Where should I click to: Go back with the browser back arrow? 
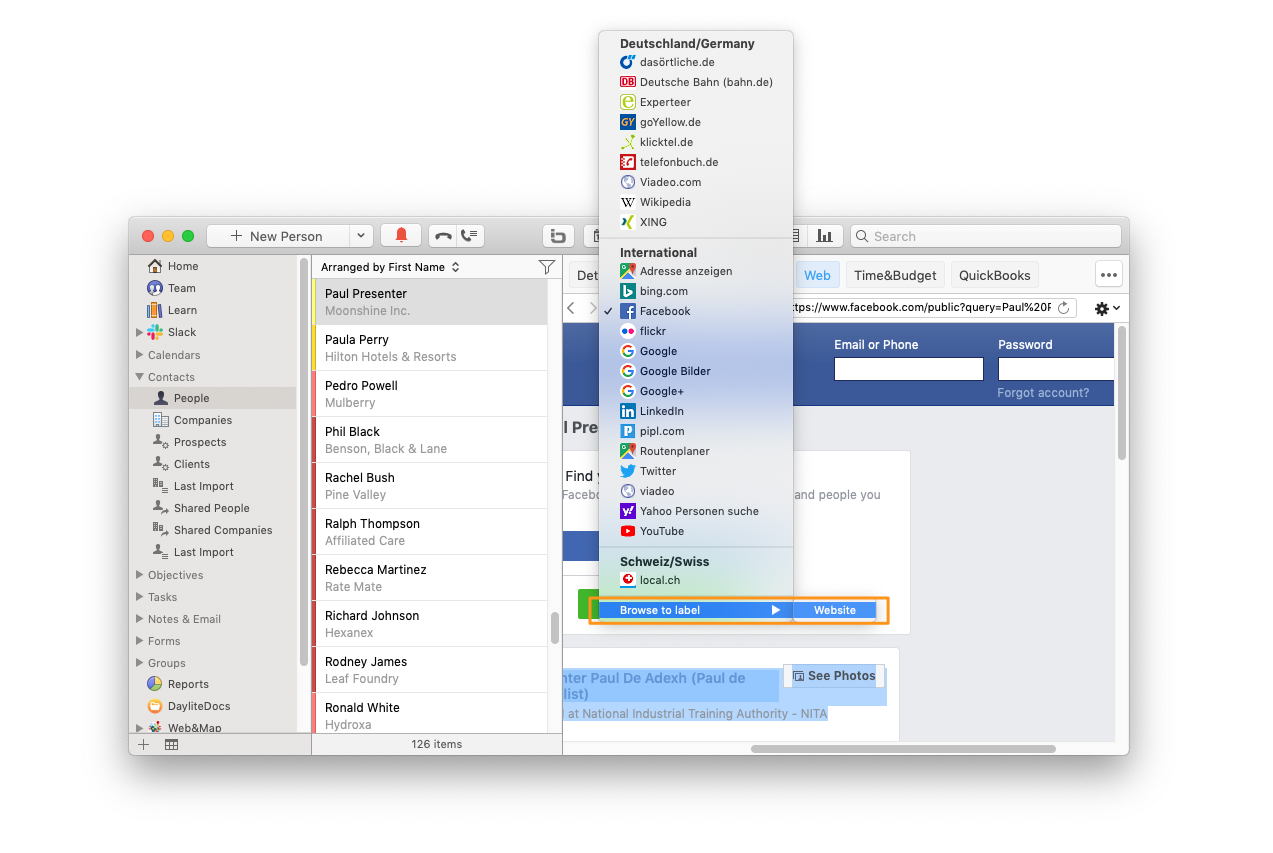pyautogui.click(x=571, y=308)
